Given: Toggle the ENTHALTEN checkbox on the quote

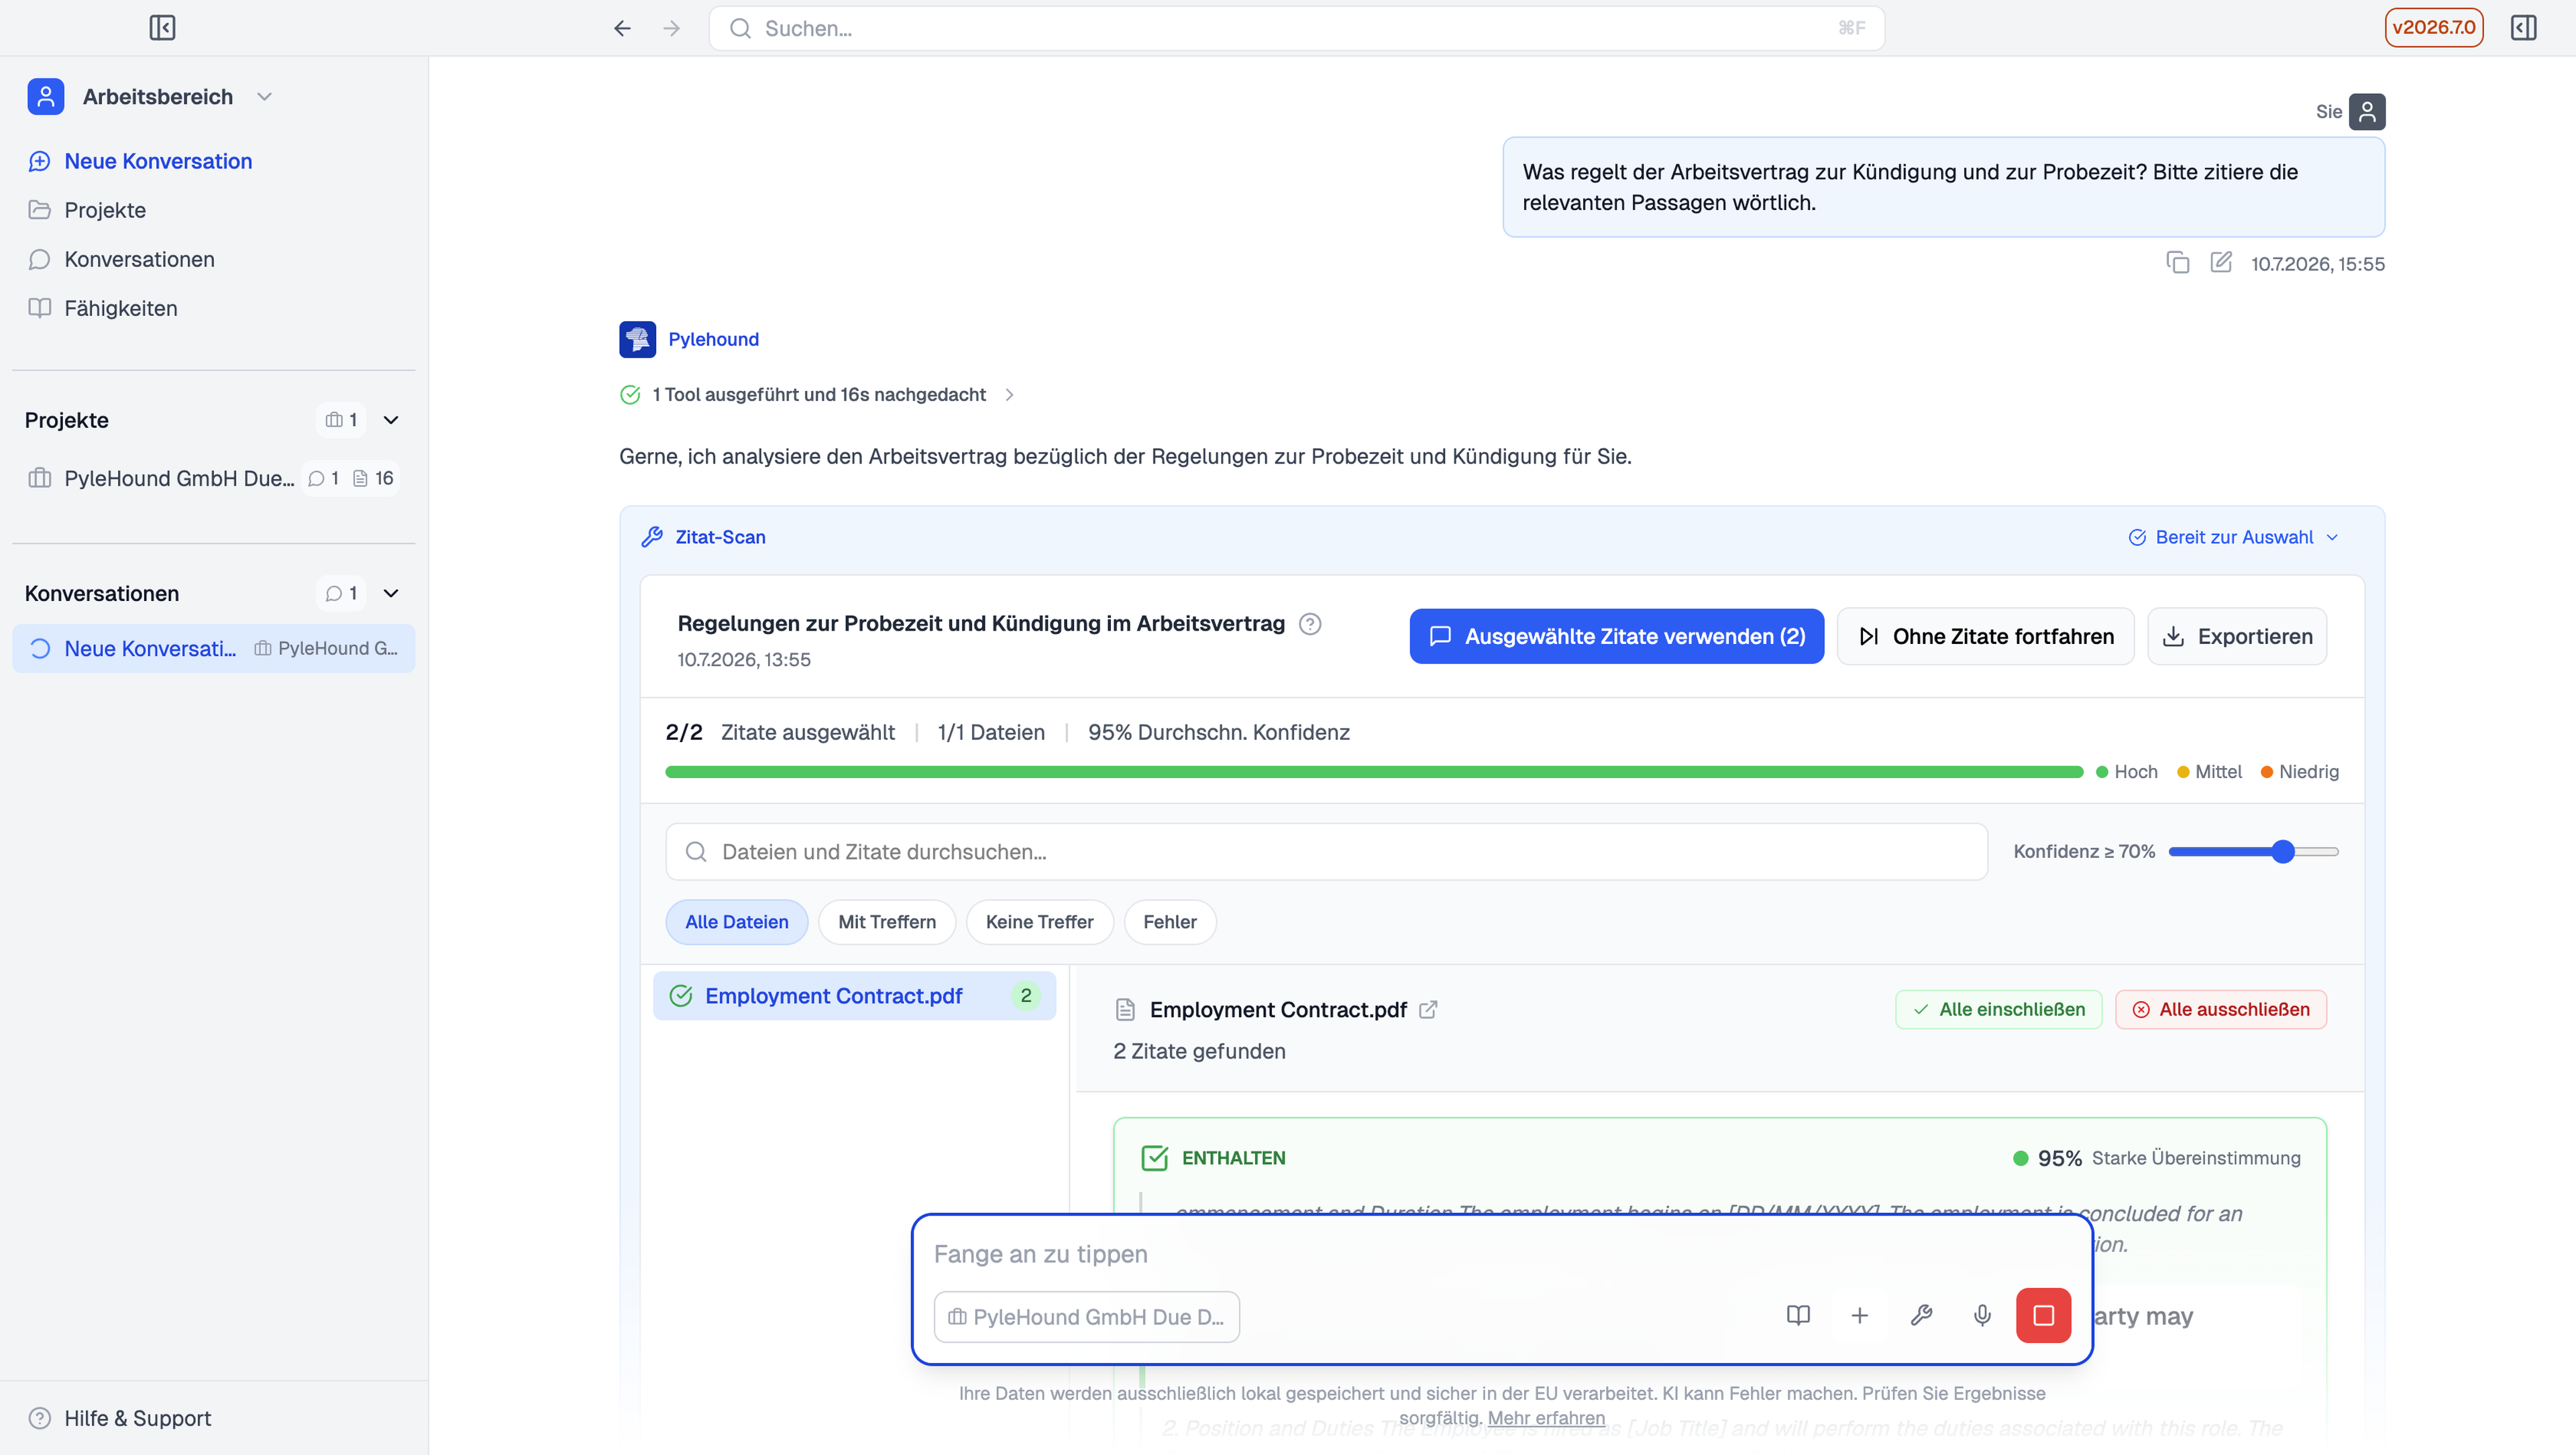Looking at the screenshot, I should pos(1154,1158).
